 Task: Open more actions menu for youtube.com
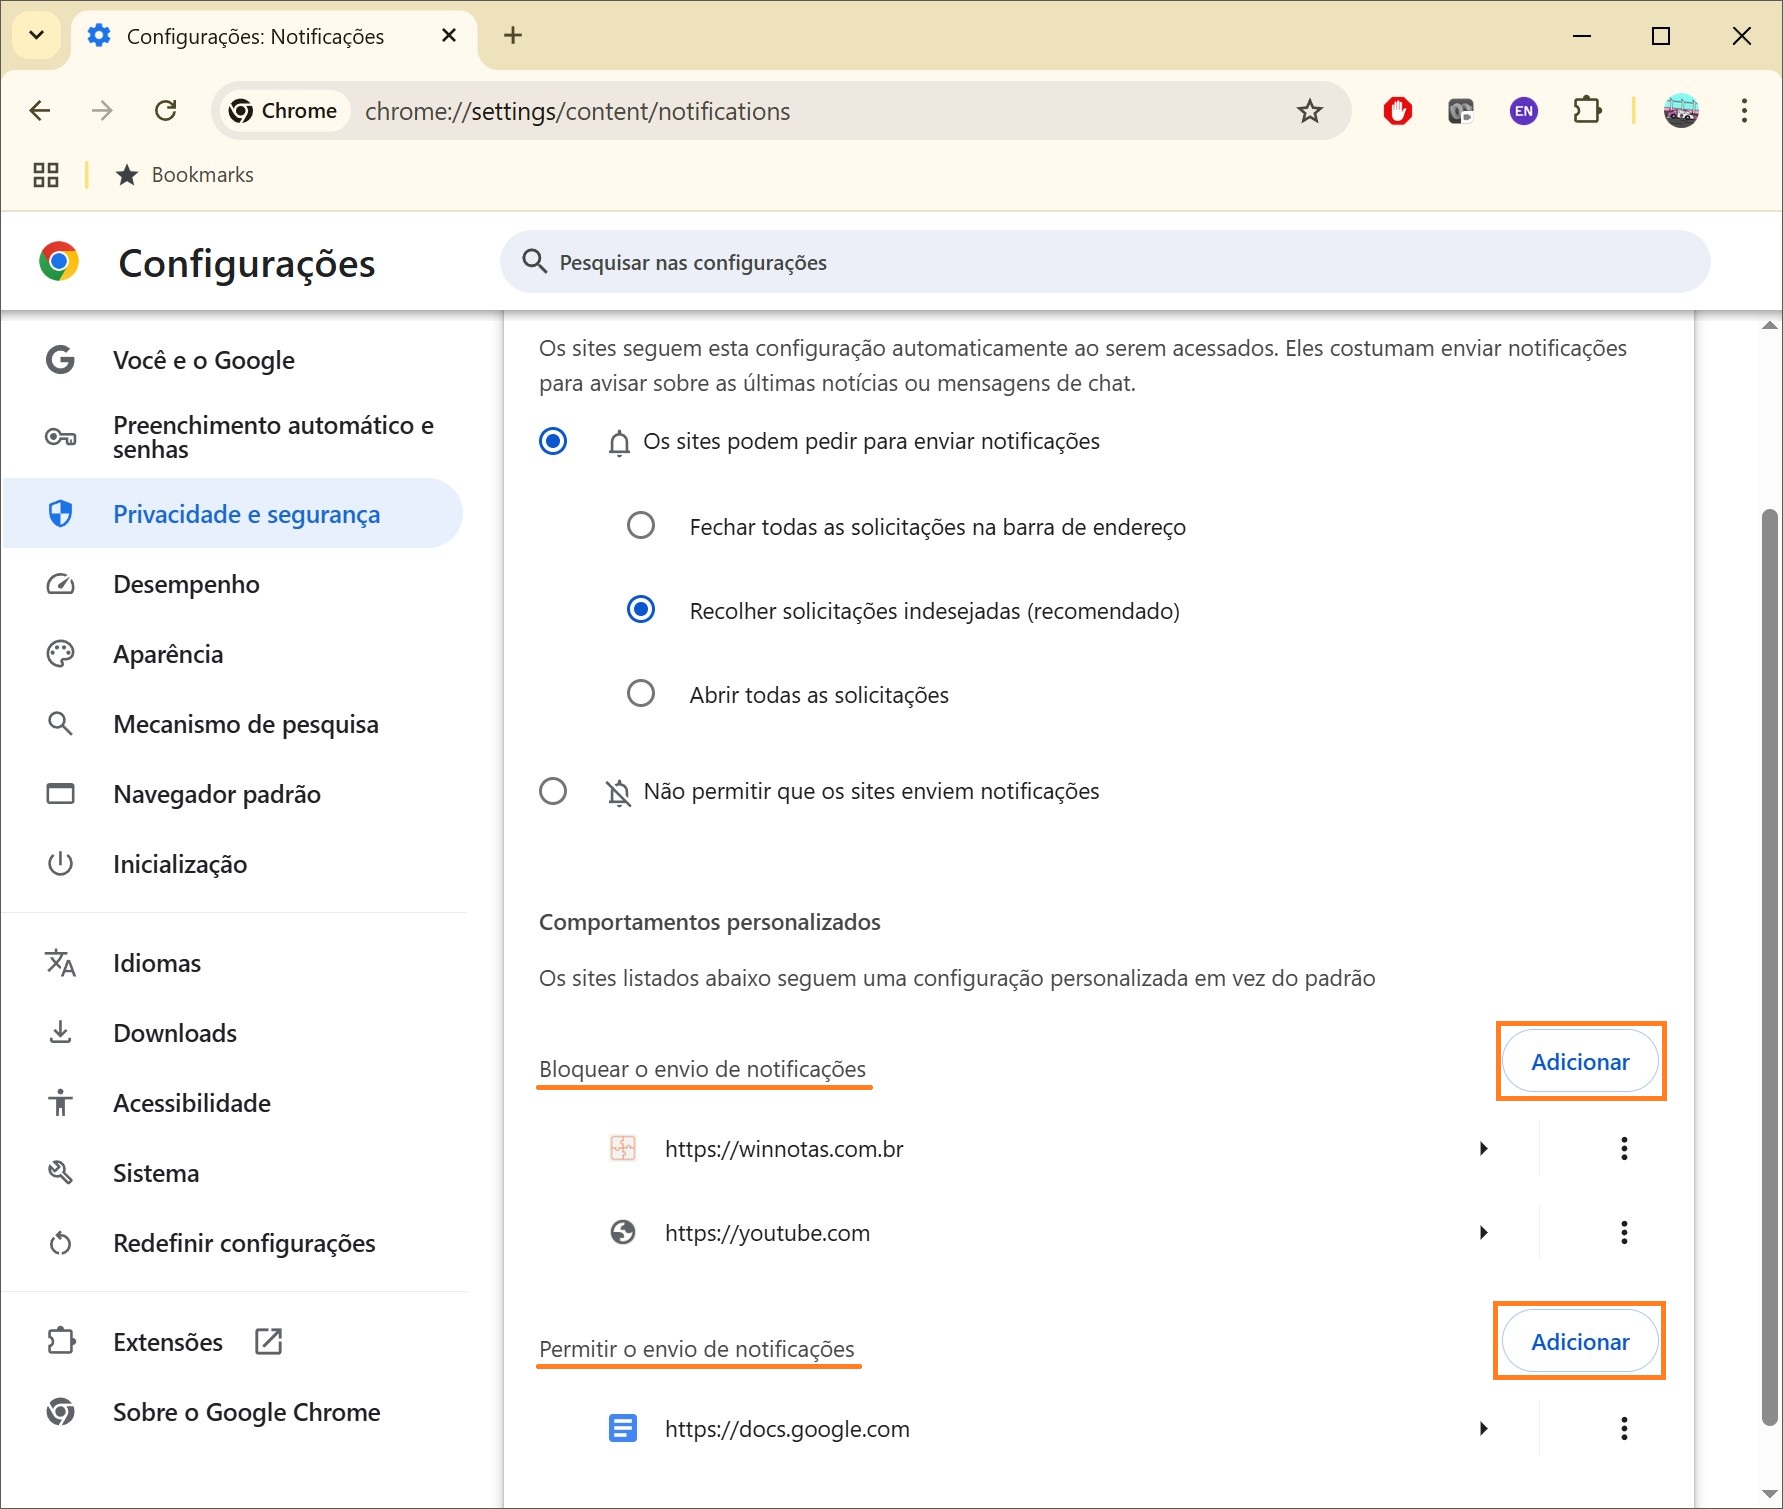(x=1624, y=1233)
